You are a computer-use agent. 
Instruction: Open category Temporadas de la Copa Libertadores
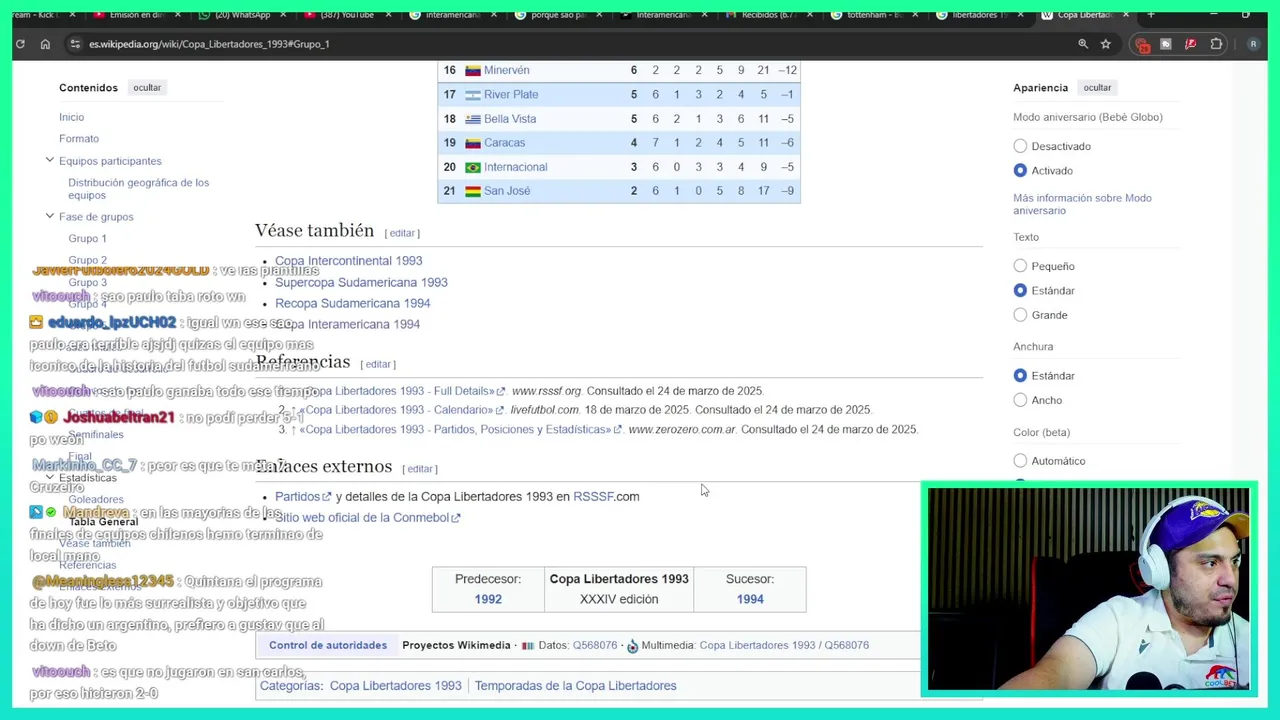[575, 686]
